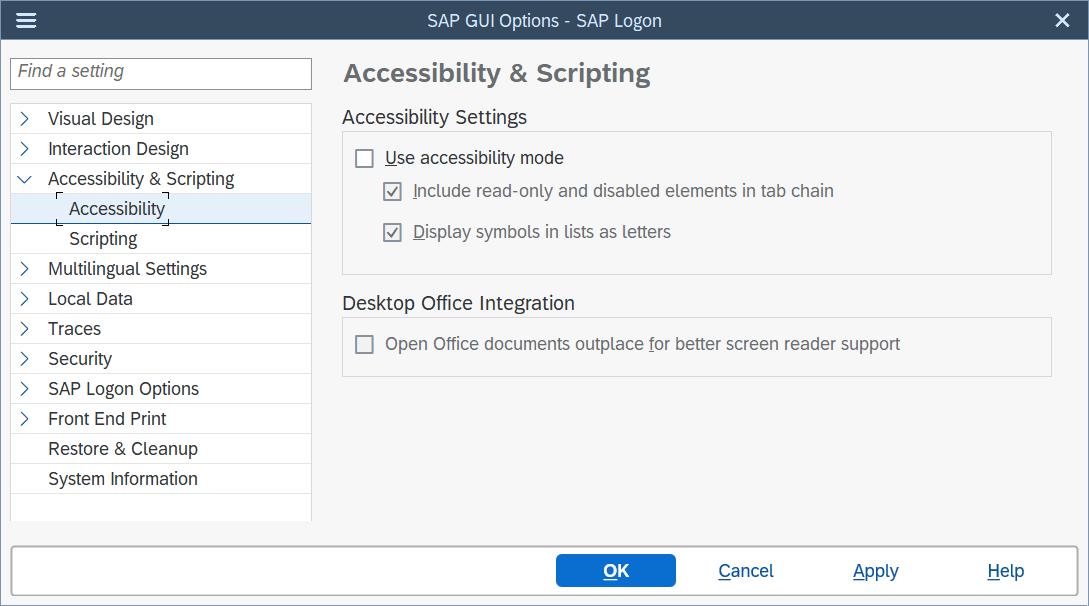Click the Cancel button
The height and width of the screenshot is (606, 1089).
(746, 571)
